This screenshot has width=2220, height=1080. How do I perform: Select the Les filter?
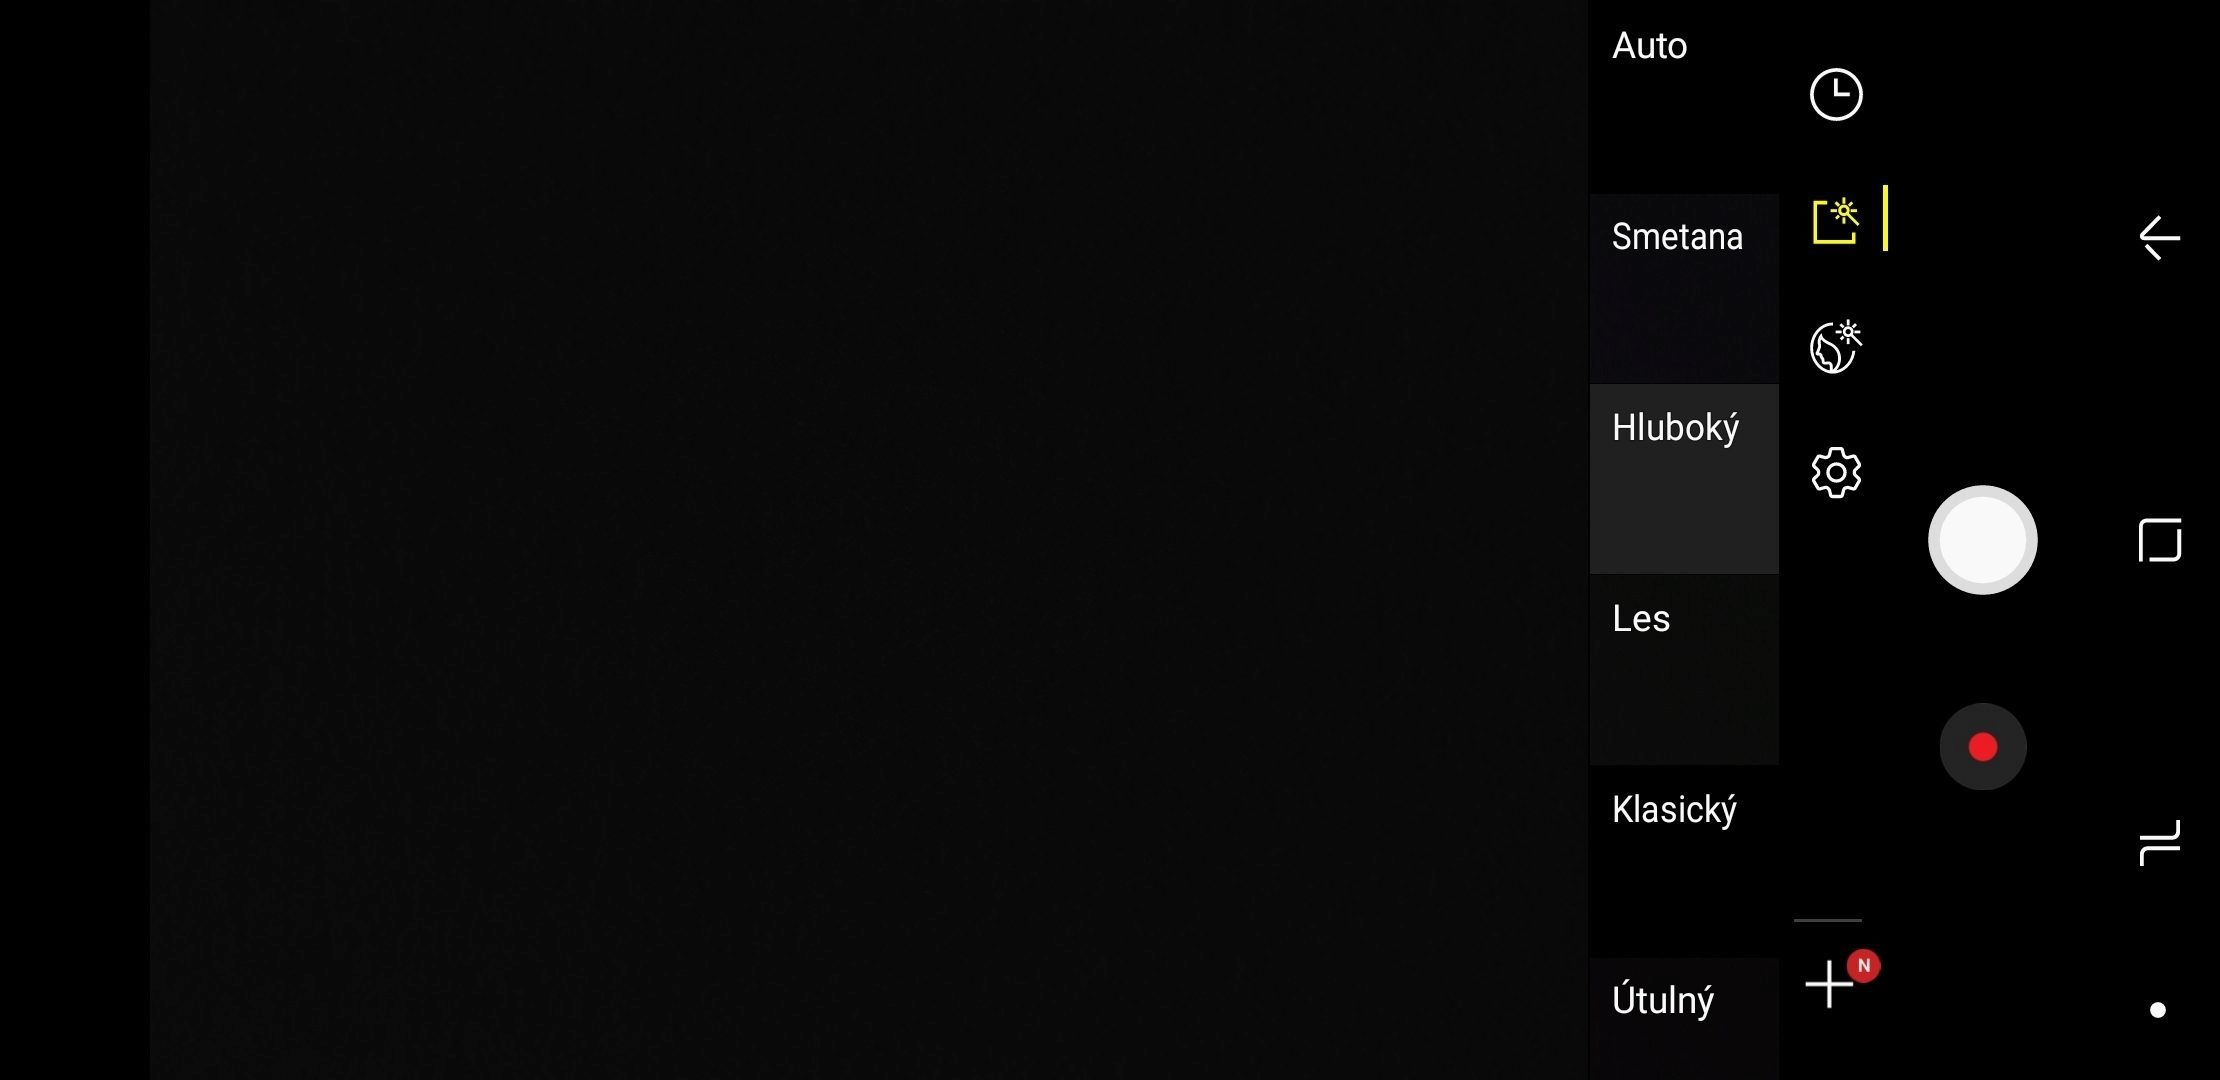click(1684, 670)
